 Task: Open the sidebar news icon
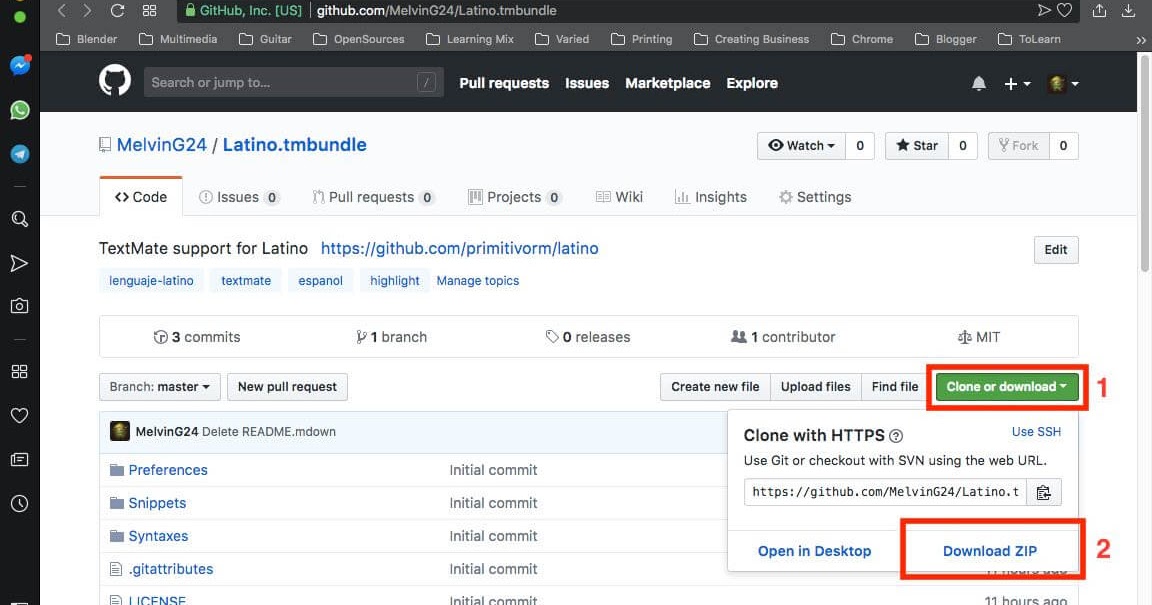click(x=20, y=459)
